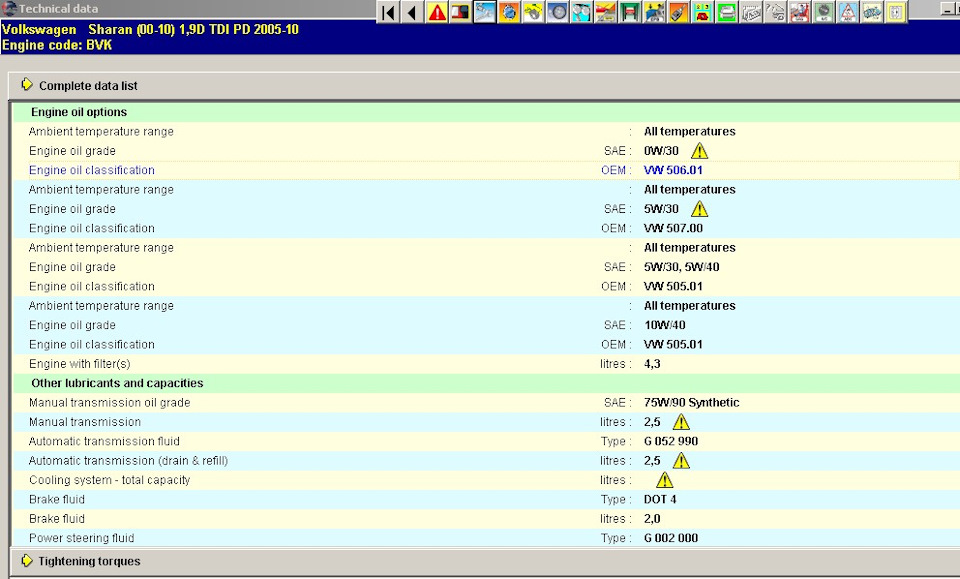Click the yellow toolbar icon beside the globe
The width and height of the screenshot is (960, 579).
[533, 12]
